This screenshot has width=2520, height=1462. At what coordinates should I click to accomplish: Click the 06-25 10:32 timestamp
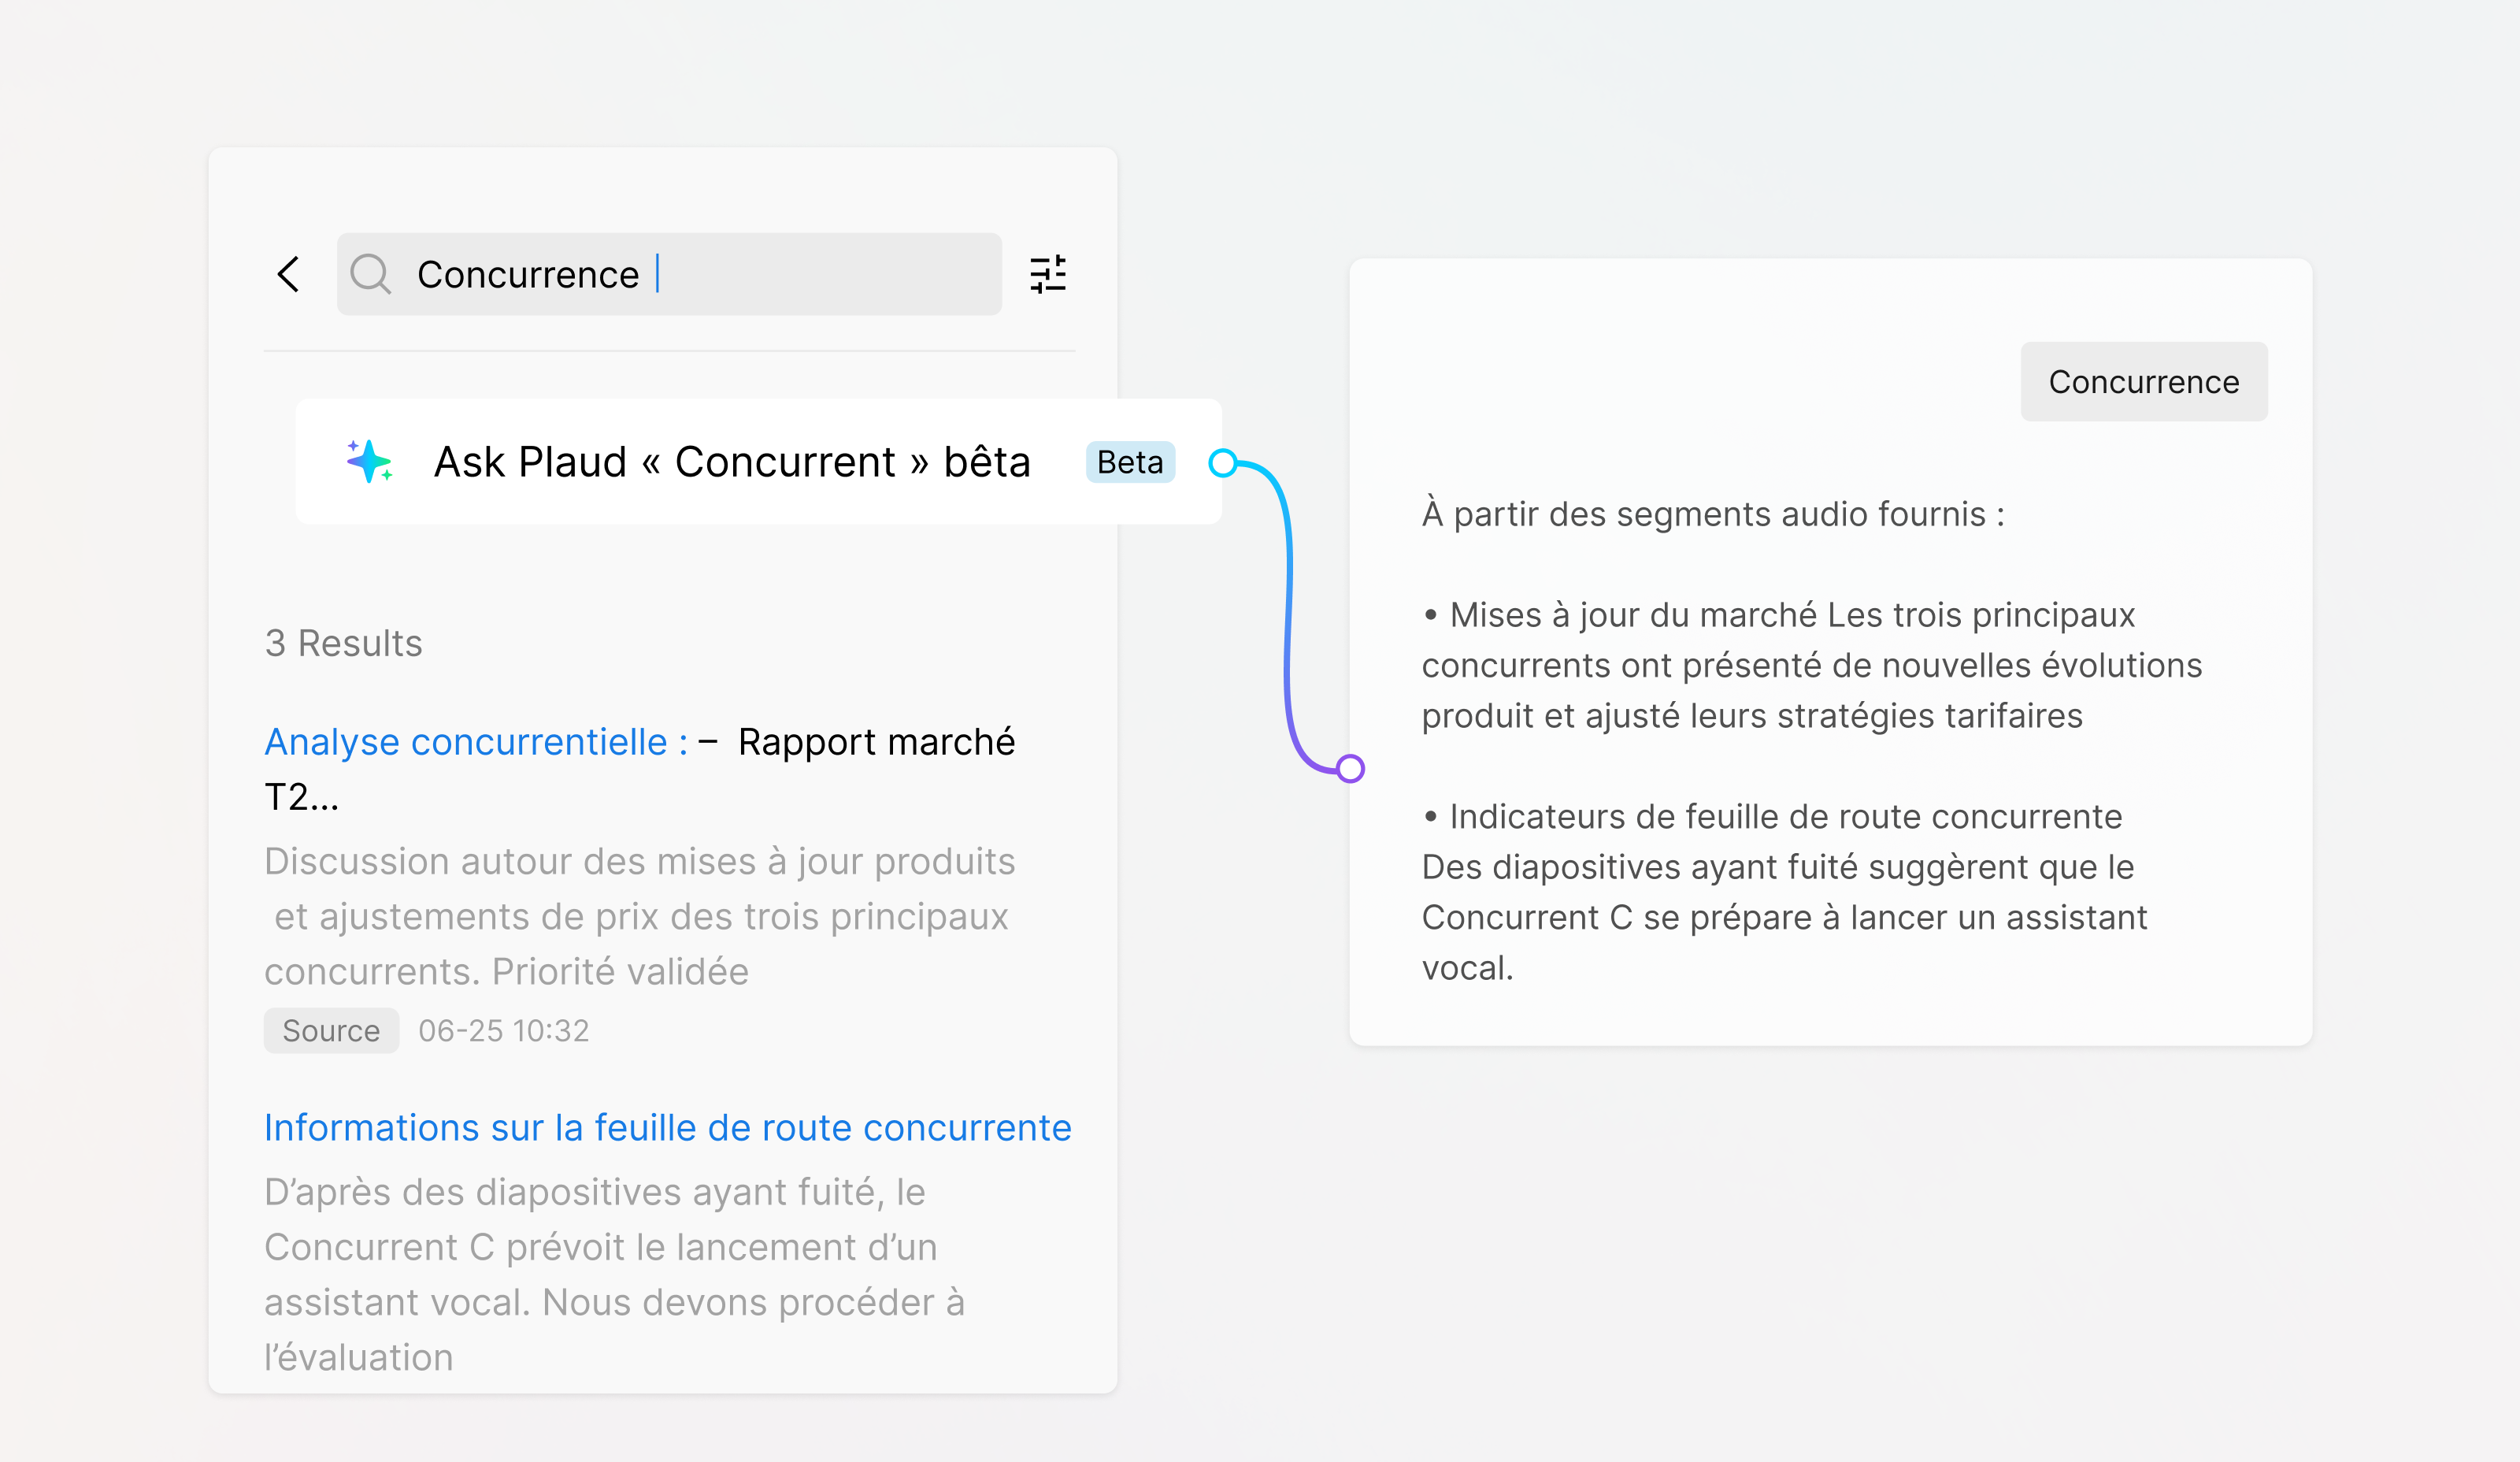504,1031
